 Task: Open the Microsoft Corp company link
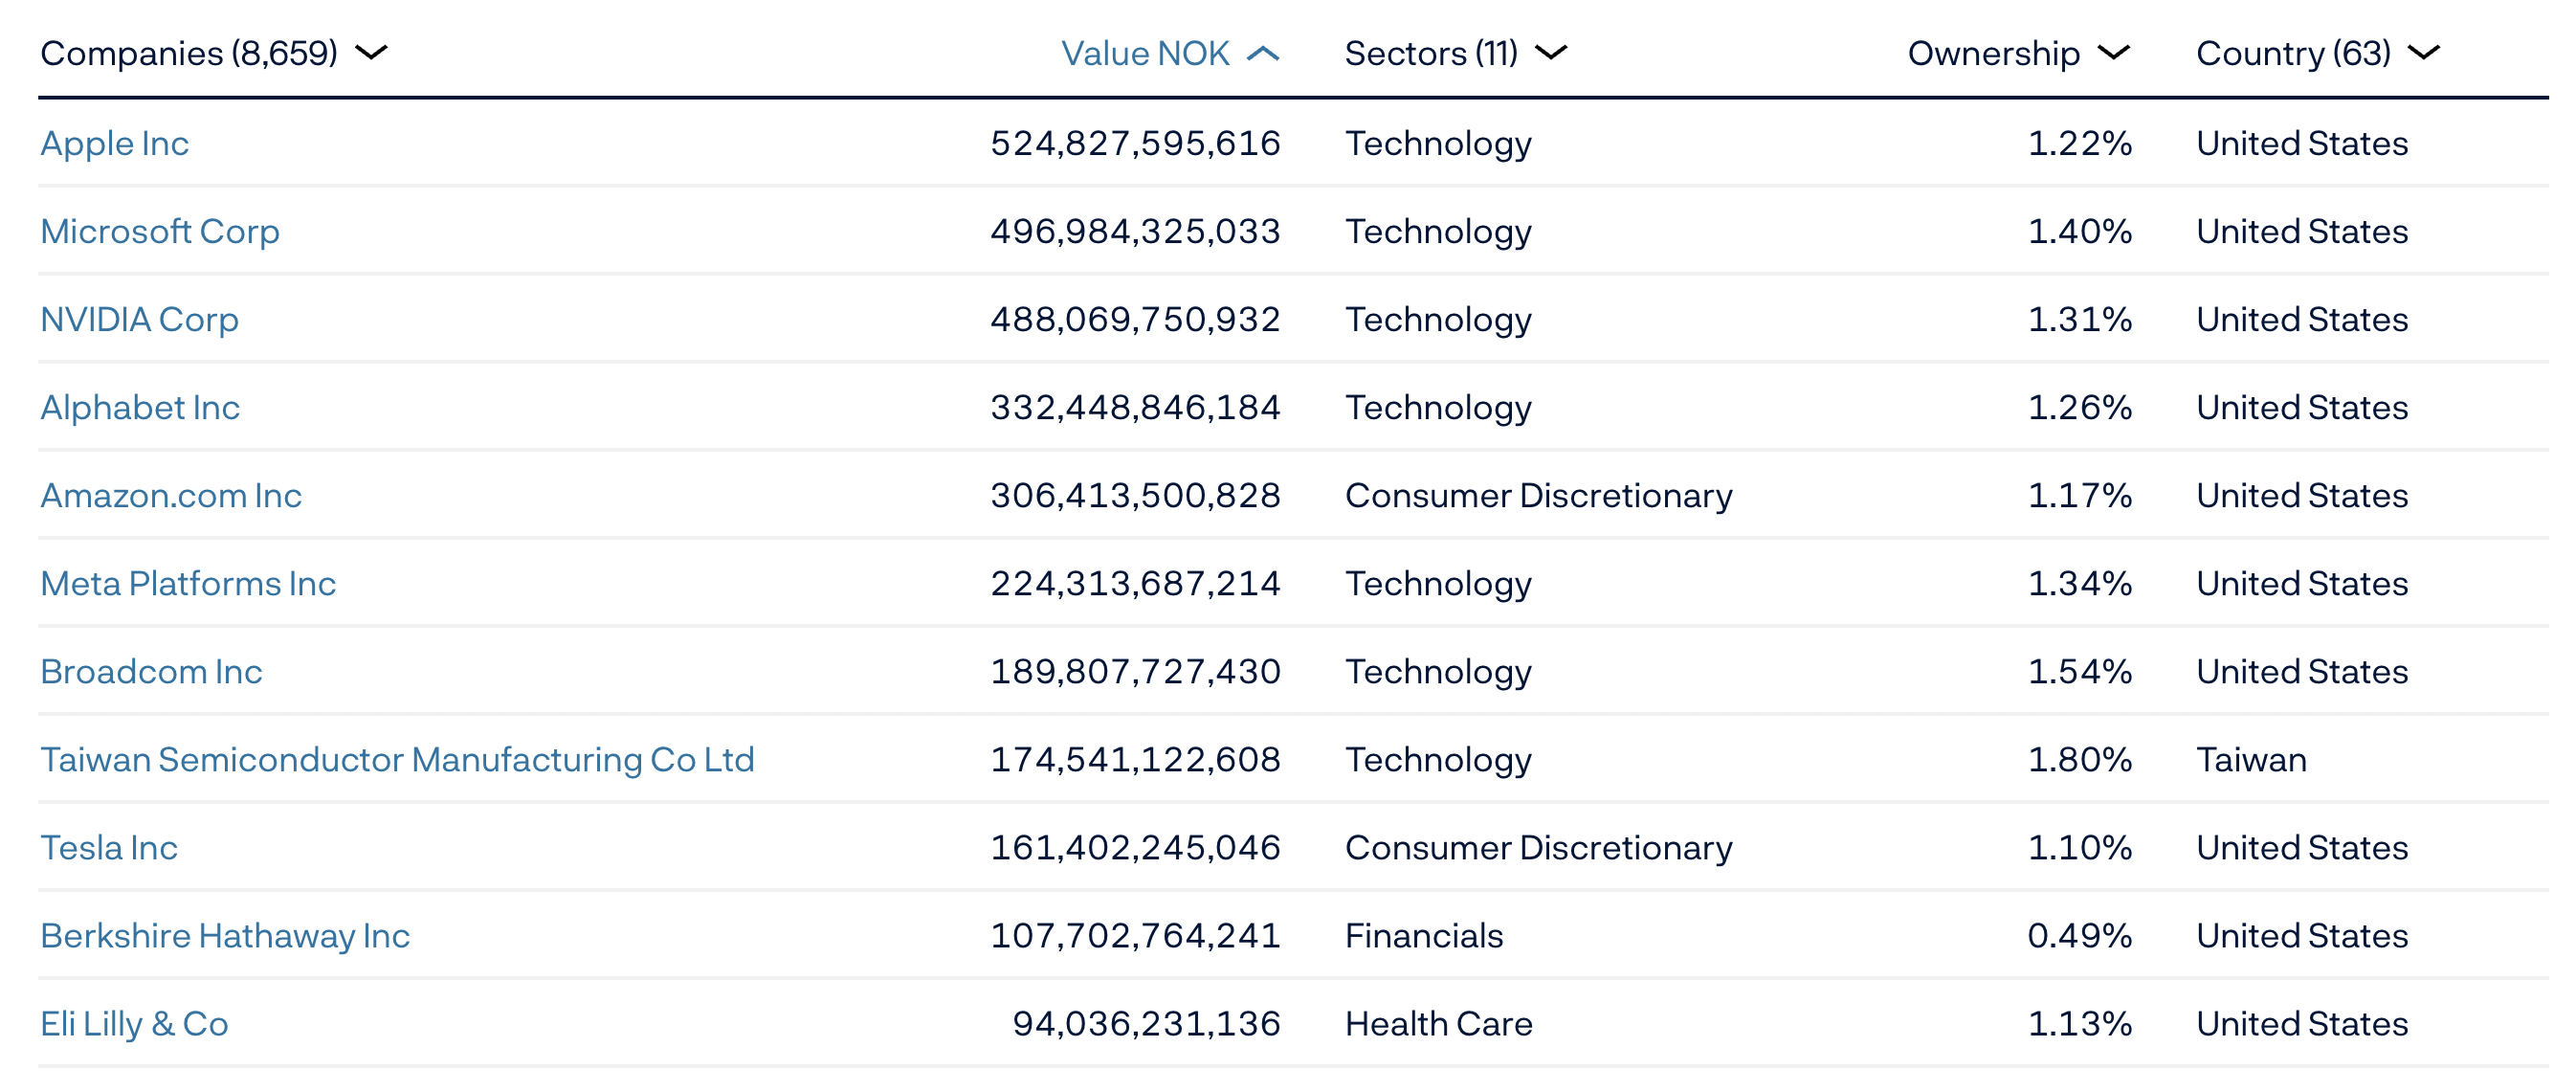point(160,231)
